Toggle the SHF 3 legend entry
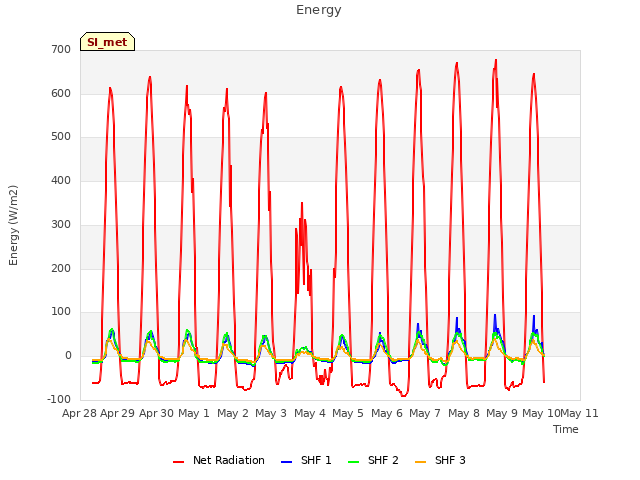Screen dimensions: 640x480 pyautogui.click(x=440, y=460)
